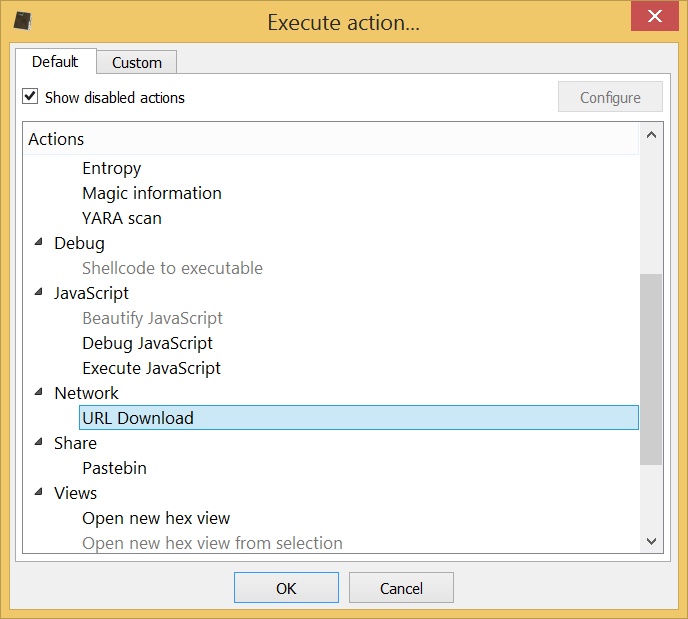Select the Pastebin action
The height and width of the screenshot is (619, 688).
(x=115, y=469)
